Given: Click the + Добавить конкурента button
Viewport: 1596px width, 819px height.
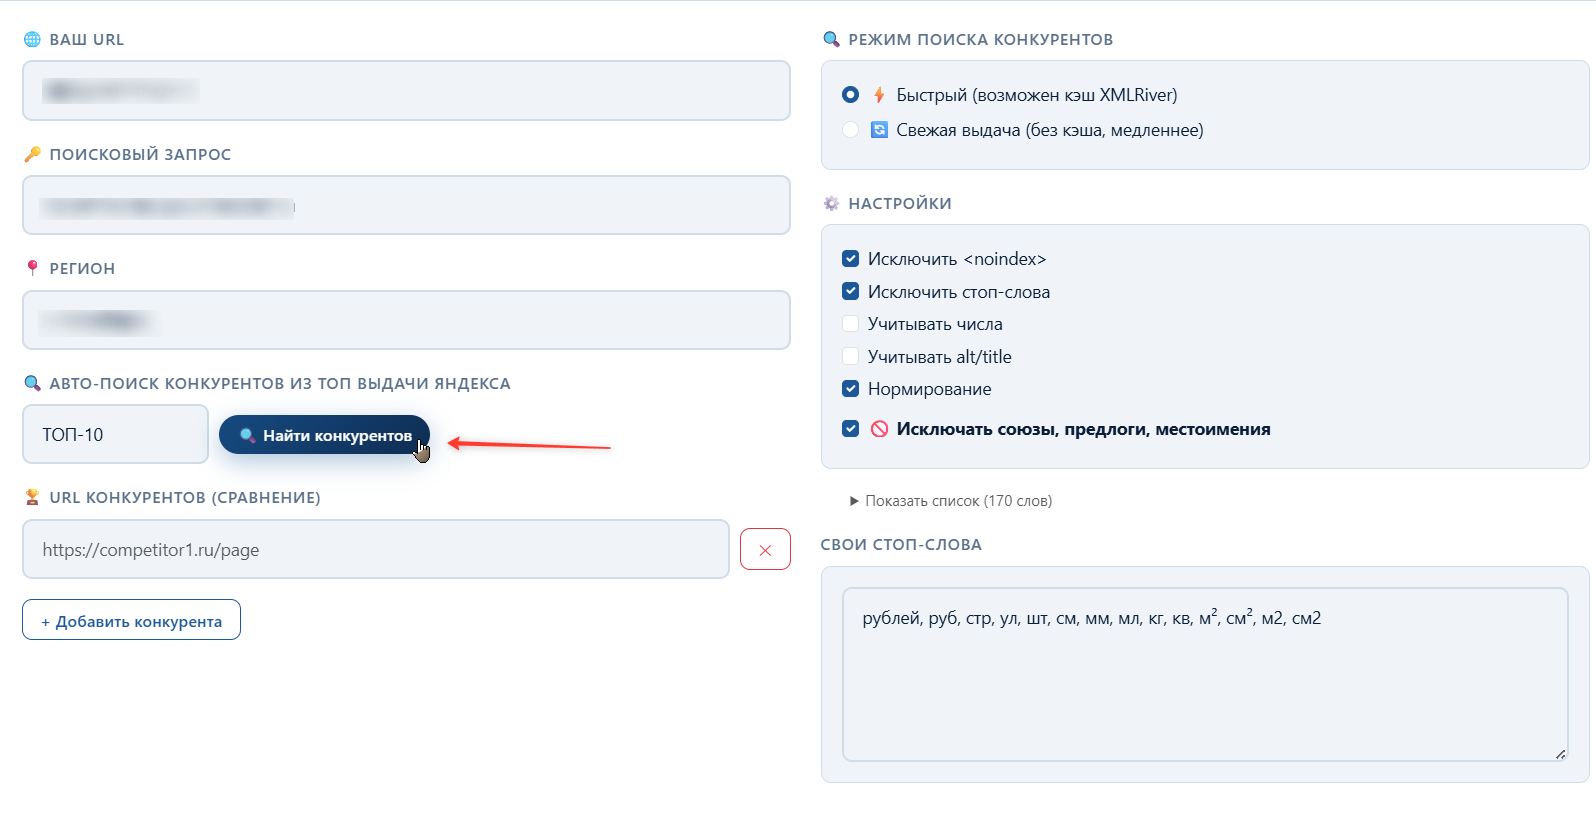Looking at the screenshot, I should point(131,620).
